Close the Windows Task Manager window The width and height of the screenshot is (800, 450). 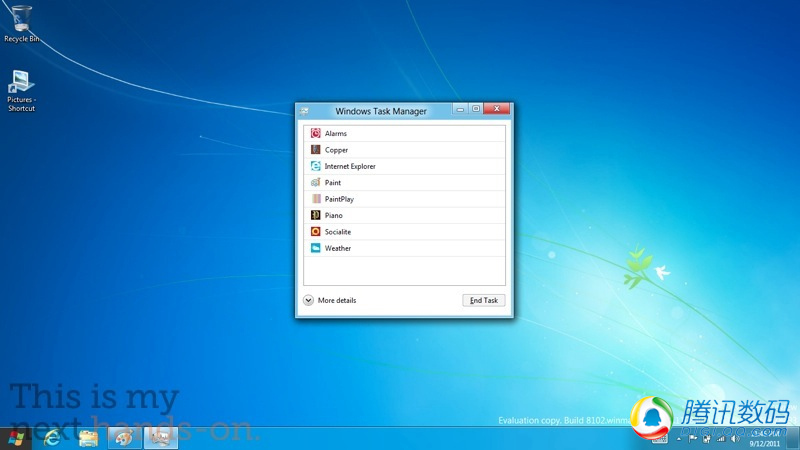(x=496, y=109)
